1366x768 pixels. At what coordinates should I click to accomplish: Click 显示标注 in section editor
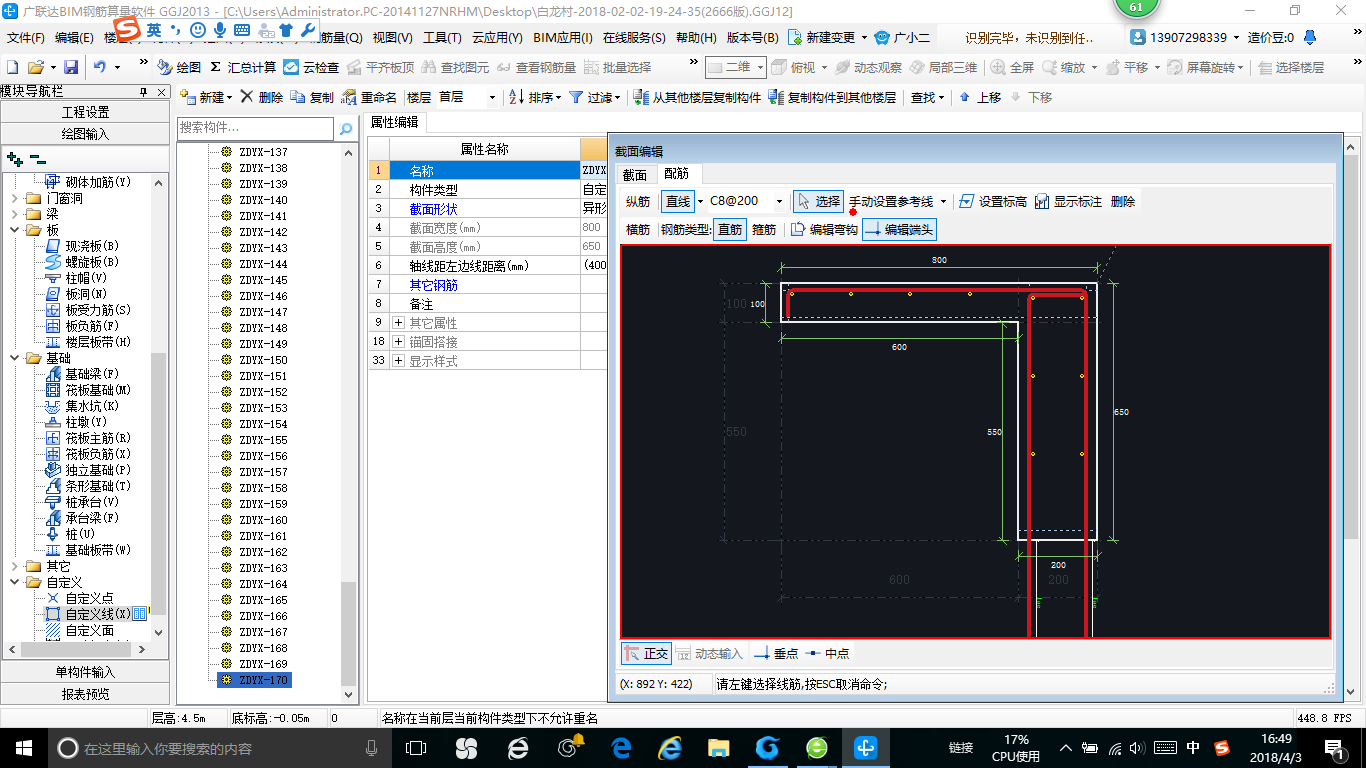(x=1068, y=201)
